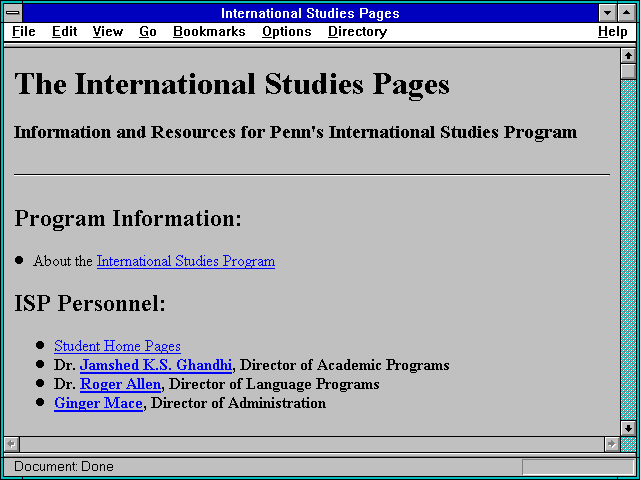Open the window control menu box
640x480 pixels.
[x=13, y=13]
